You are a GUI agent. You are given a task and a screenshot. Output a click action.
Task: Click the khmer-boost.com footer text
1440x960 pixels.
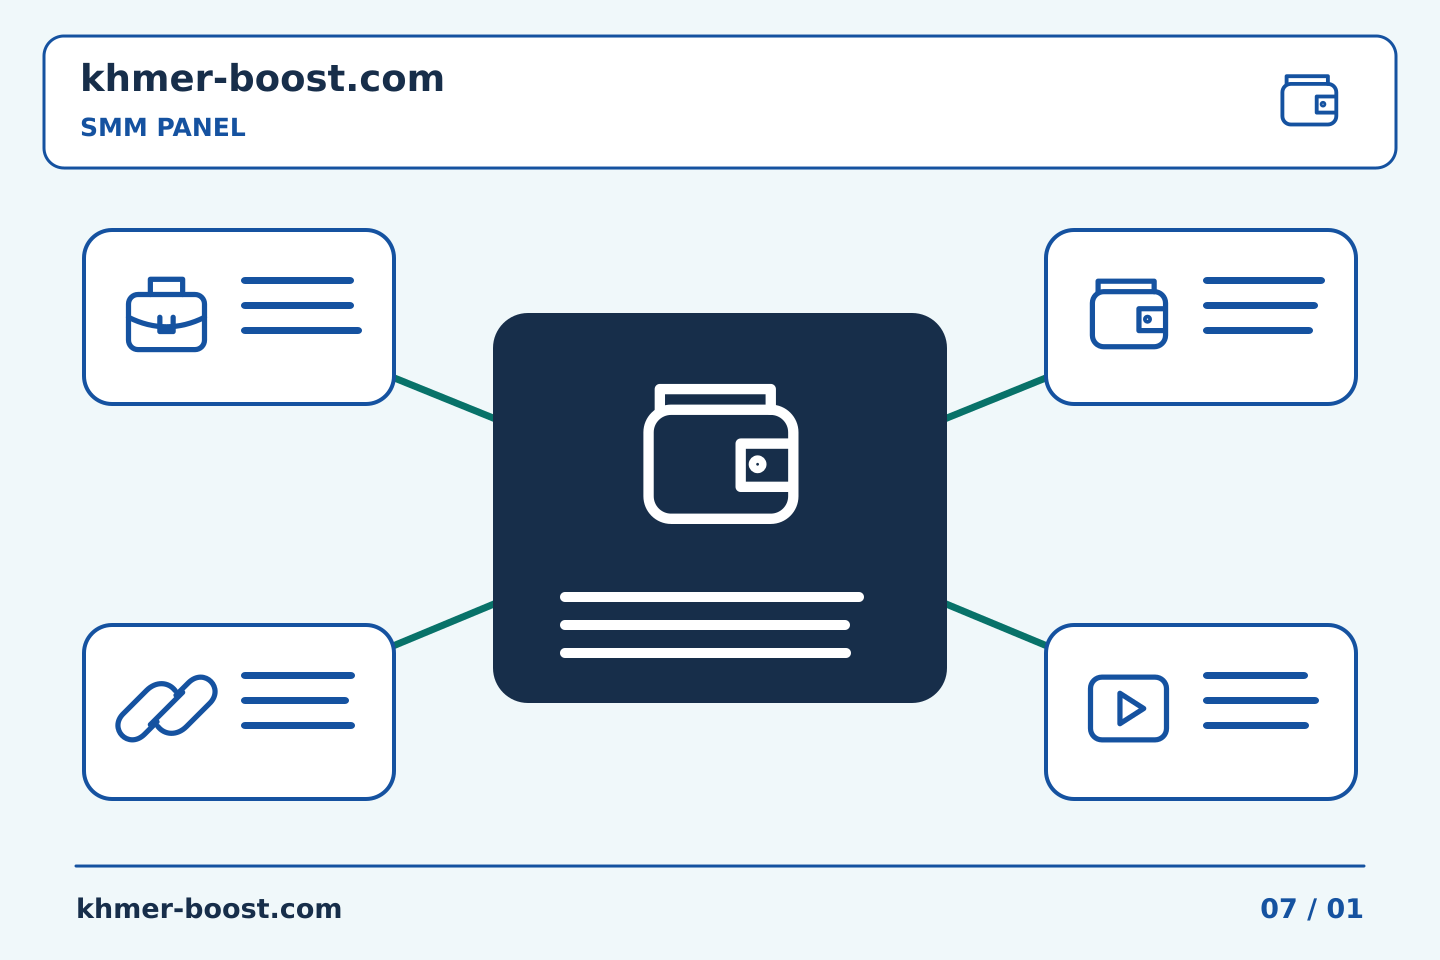(209, 909)
